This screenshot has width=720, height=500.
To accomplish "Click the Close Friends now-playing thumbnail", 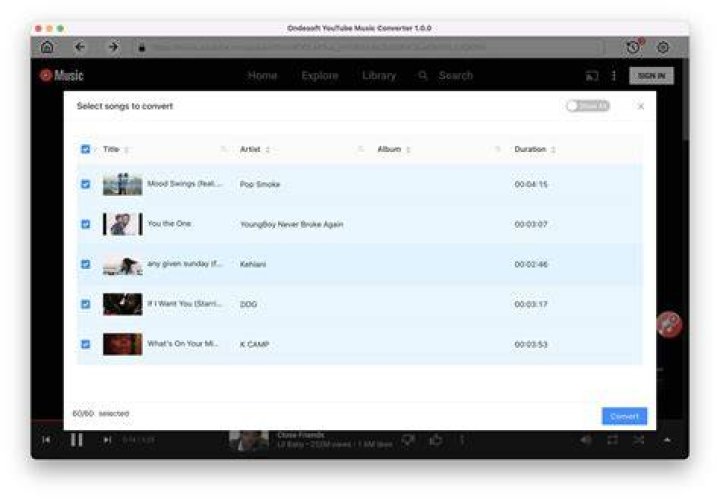I will click(x=249, y=440).
